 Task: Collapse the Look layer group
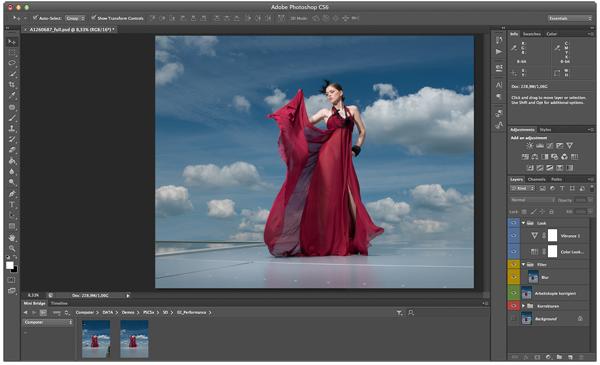[x=523, y=223]
